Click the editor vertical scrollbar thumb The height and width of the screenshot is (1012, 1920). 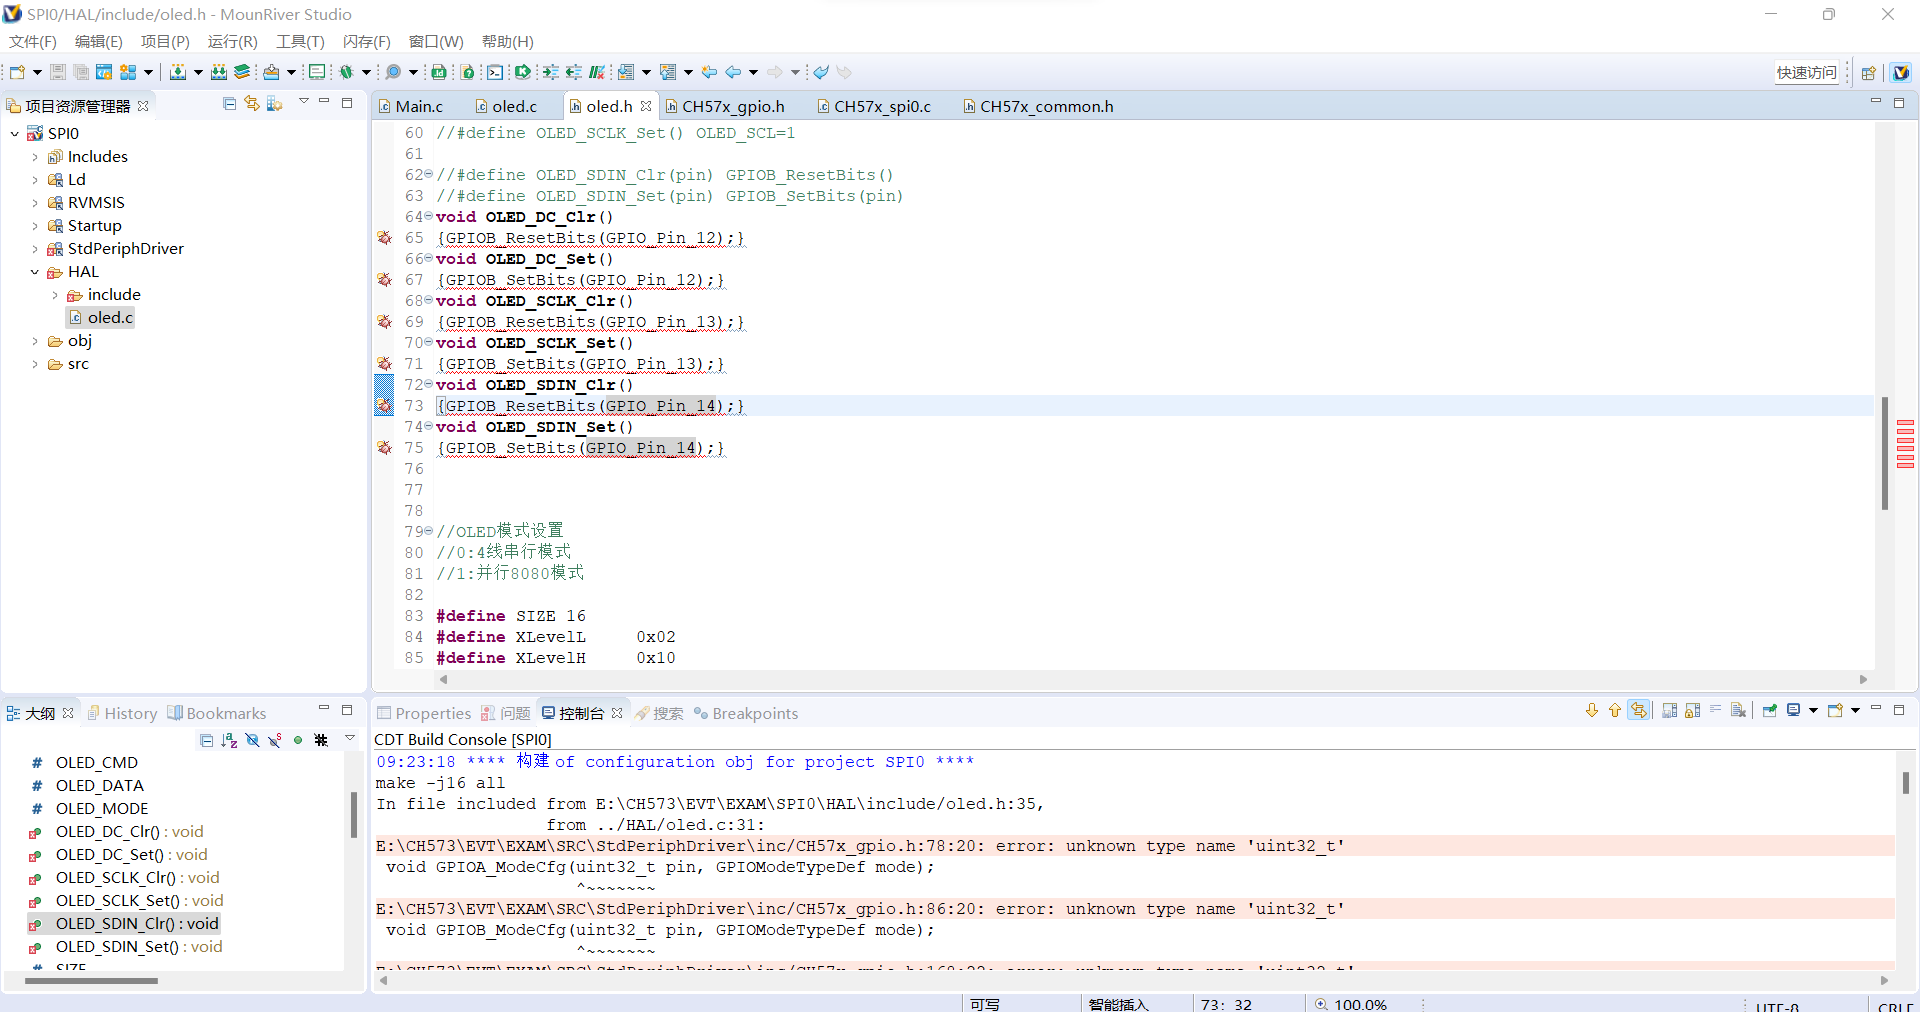click(x=1885, y=453)
